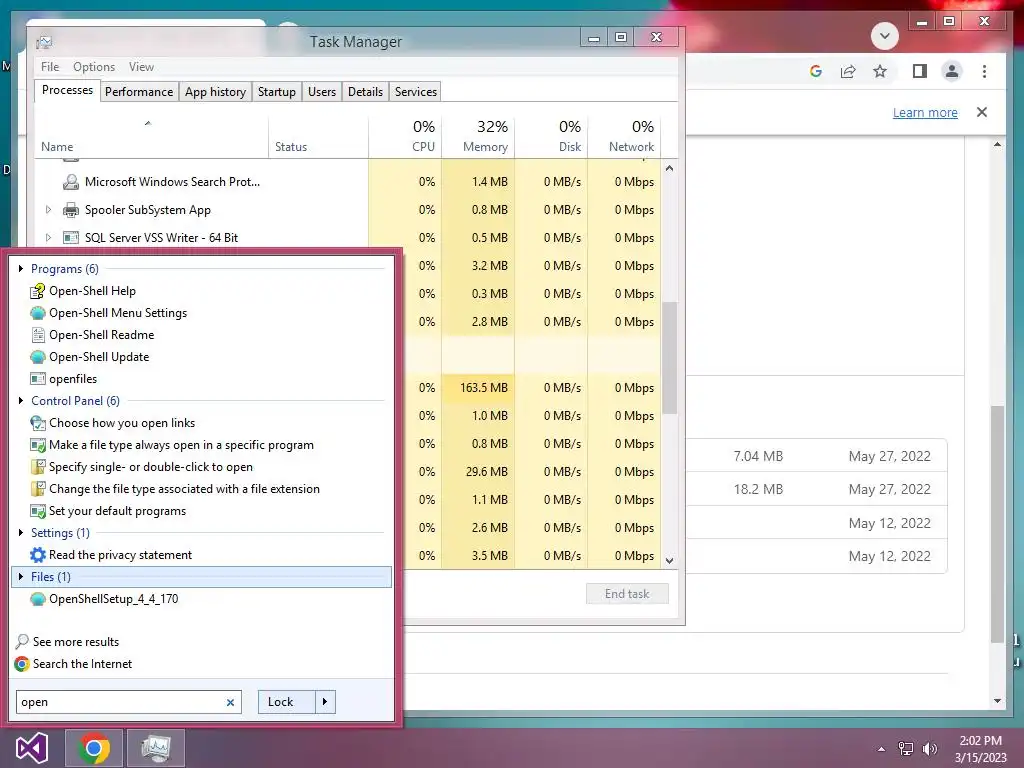Click the Chrome profile avatar icon
Screen dimensions: 1024x768
click(952, 71)
